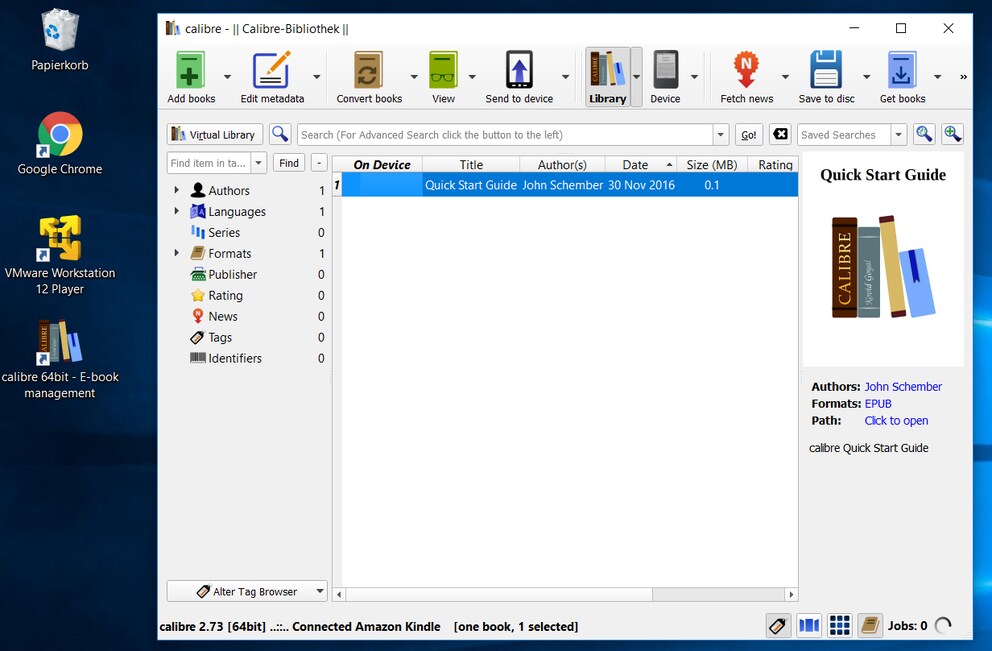
Task: Open calibre 64bit desktop shortcut
Action: pos(59,359)
